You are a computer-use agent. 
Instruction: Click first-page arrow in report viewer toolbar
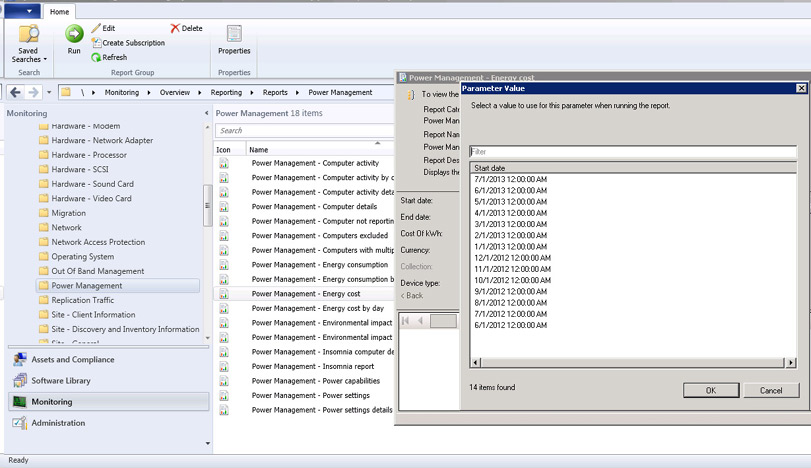(x=406, y=321)
